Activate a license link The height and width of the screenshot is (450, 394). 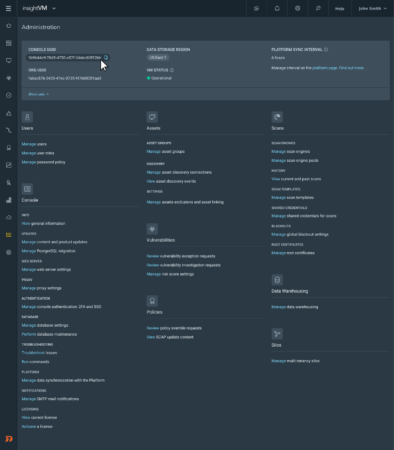point(37,426)
